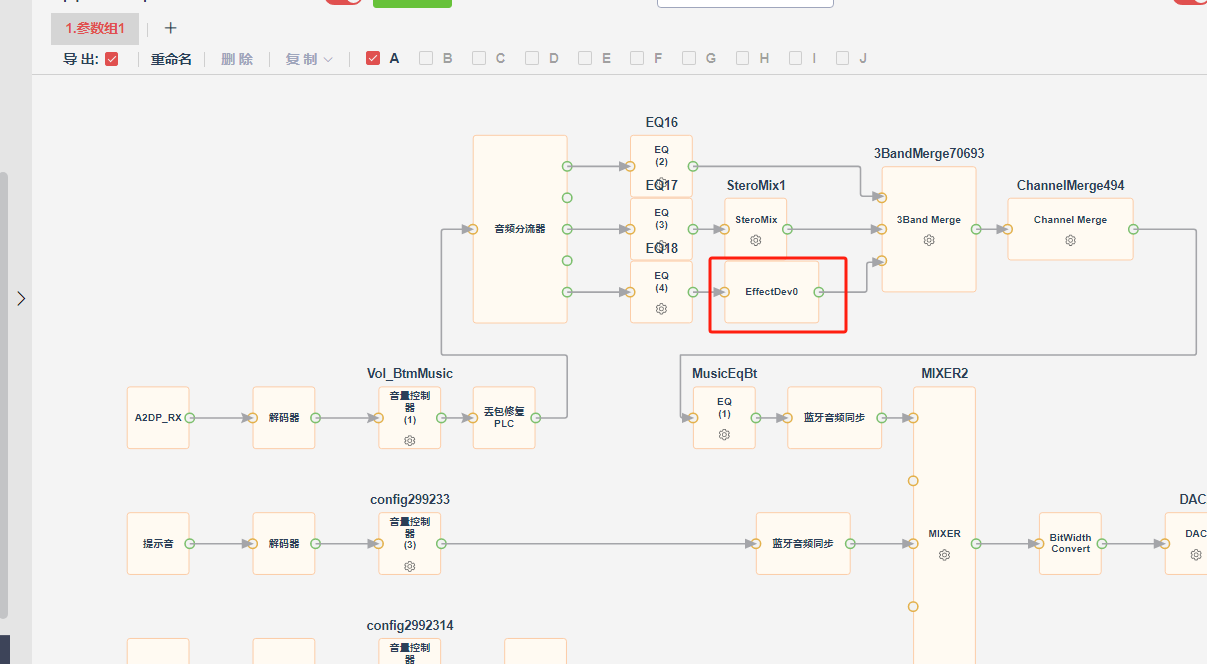Click the 3BandMerge70693 label
Image resolution: width=1207 pixels, height=664 pixels.
(x=929, y=154)
